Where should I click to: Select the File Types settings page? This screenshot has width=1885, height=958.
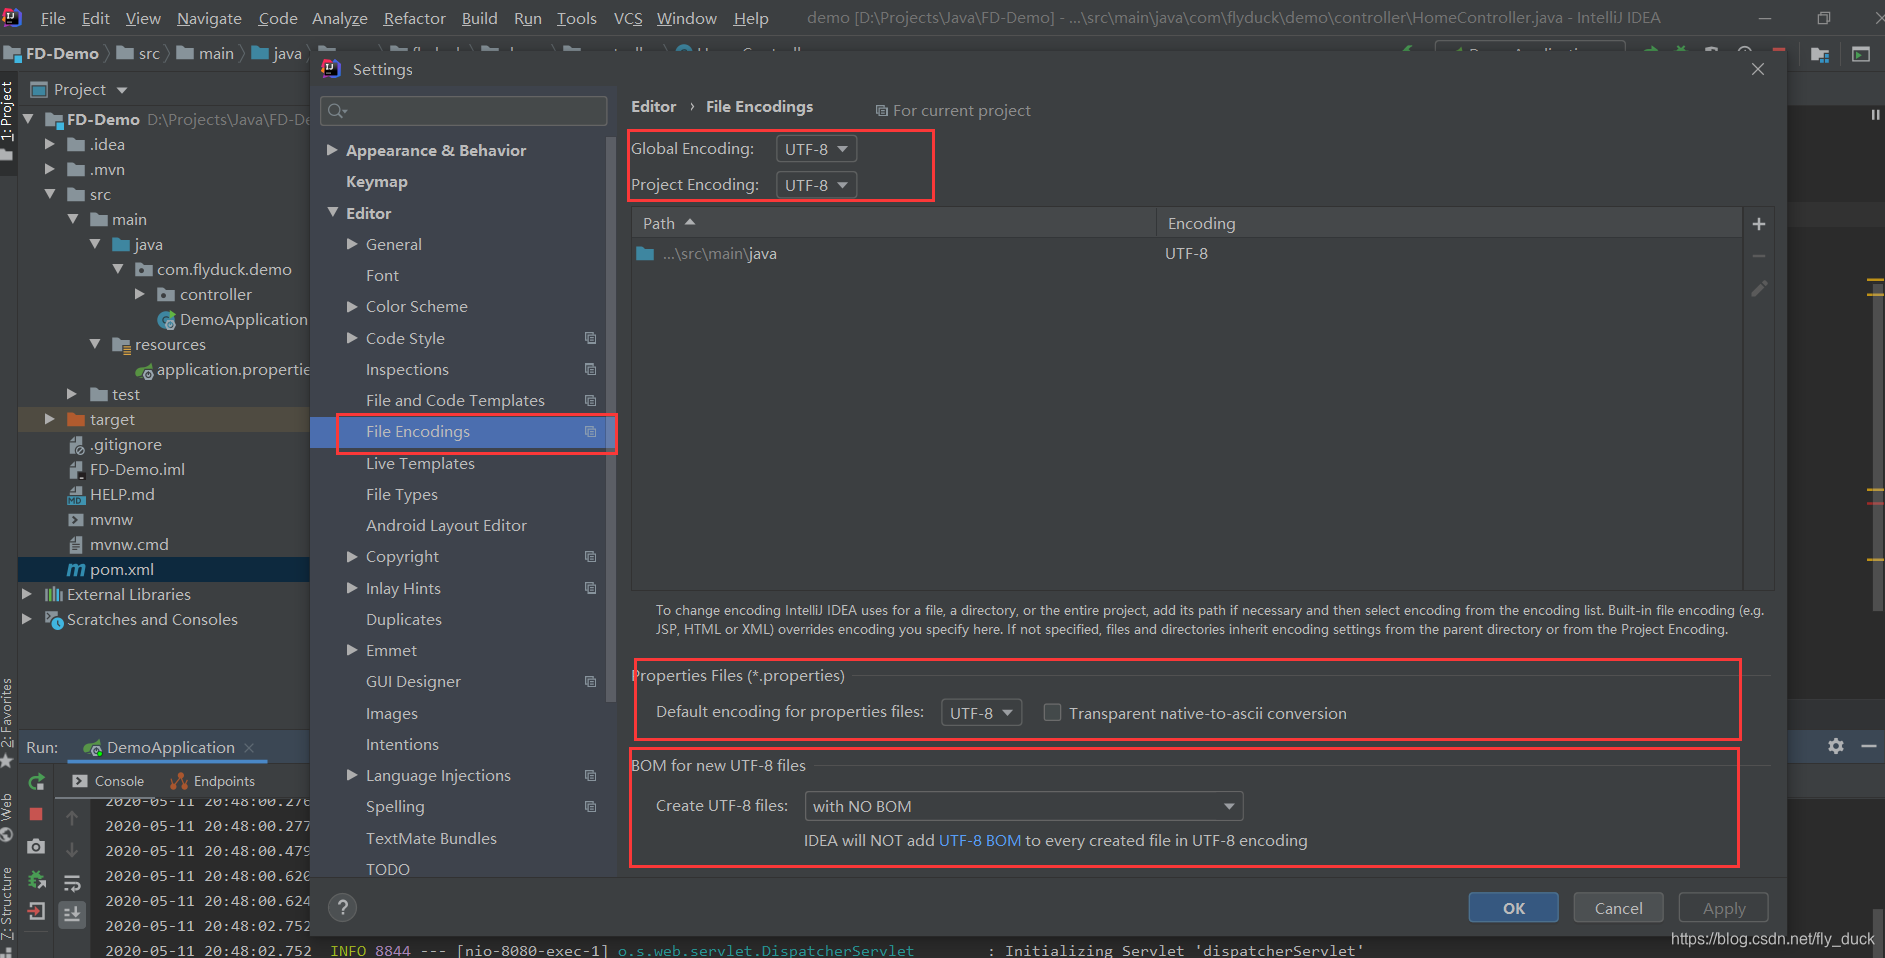pos(401,494)
